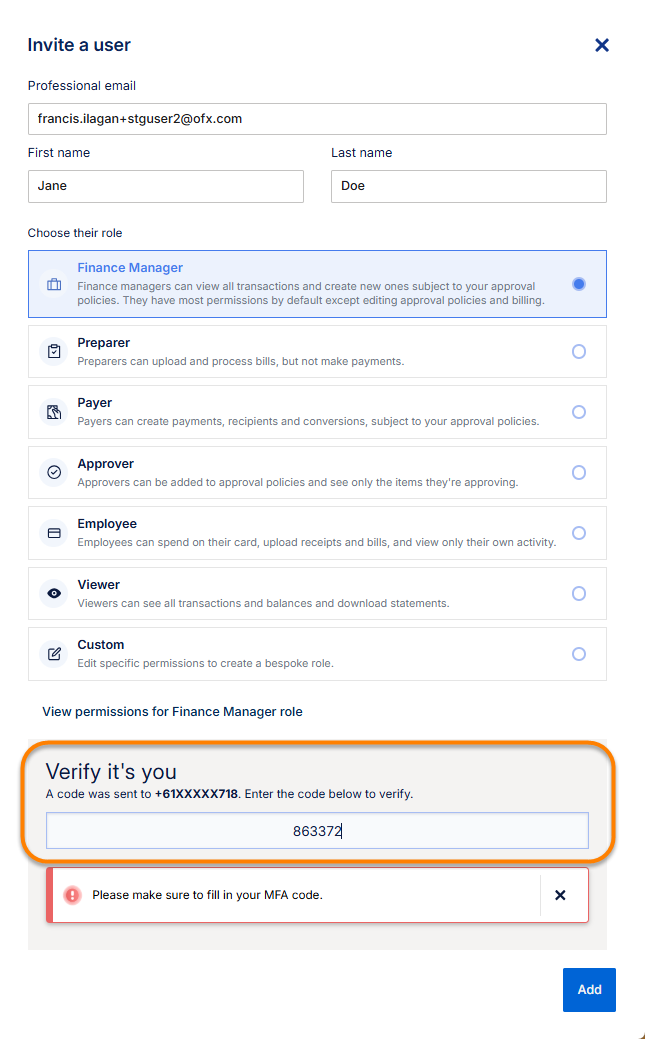Select the Preparer radio button
The width and height of the screenshot is (645, 1039).
[x=579, y=352]
